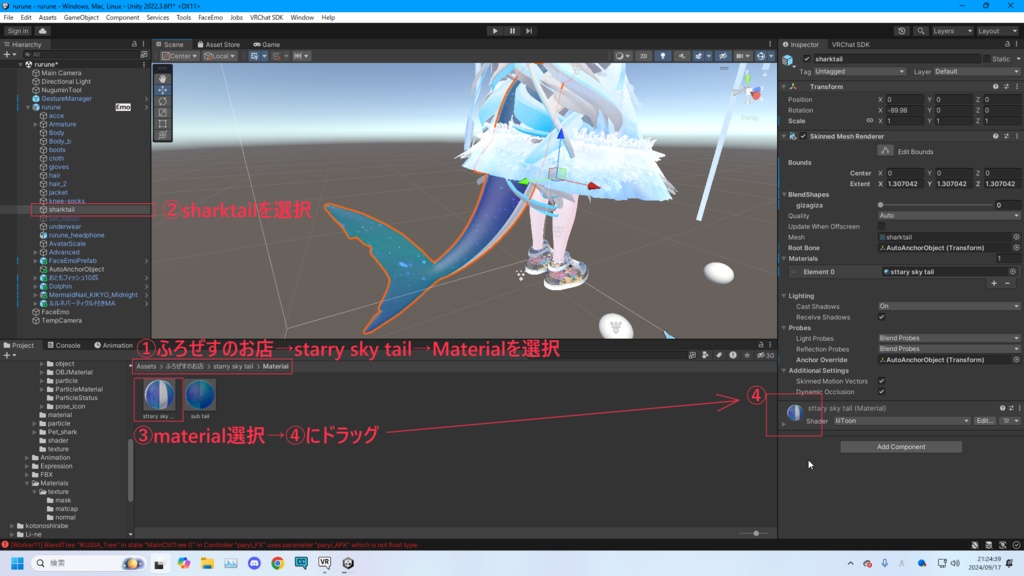Toggle 2D mode in the Scene view
Viewport: 1024px width, 576px height.
646,56
